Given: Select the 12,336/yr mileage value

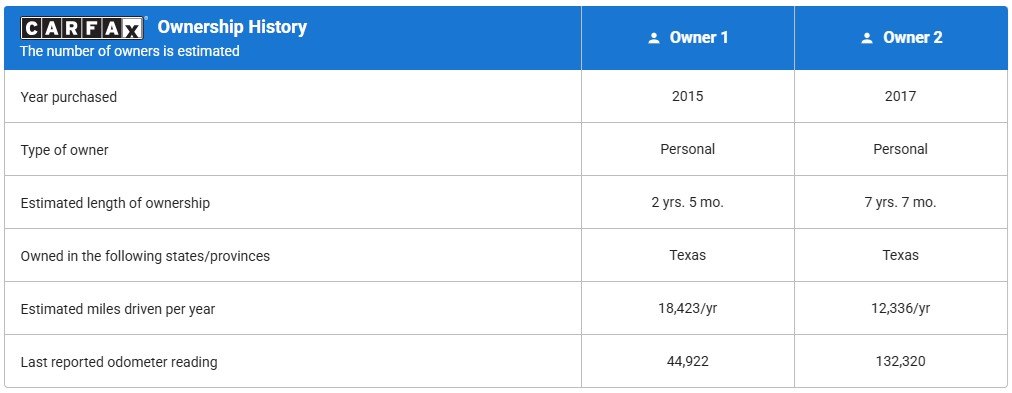Looking at the screenshot, I should 900,308.
